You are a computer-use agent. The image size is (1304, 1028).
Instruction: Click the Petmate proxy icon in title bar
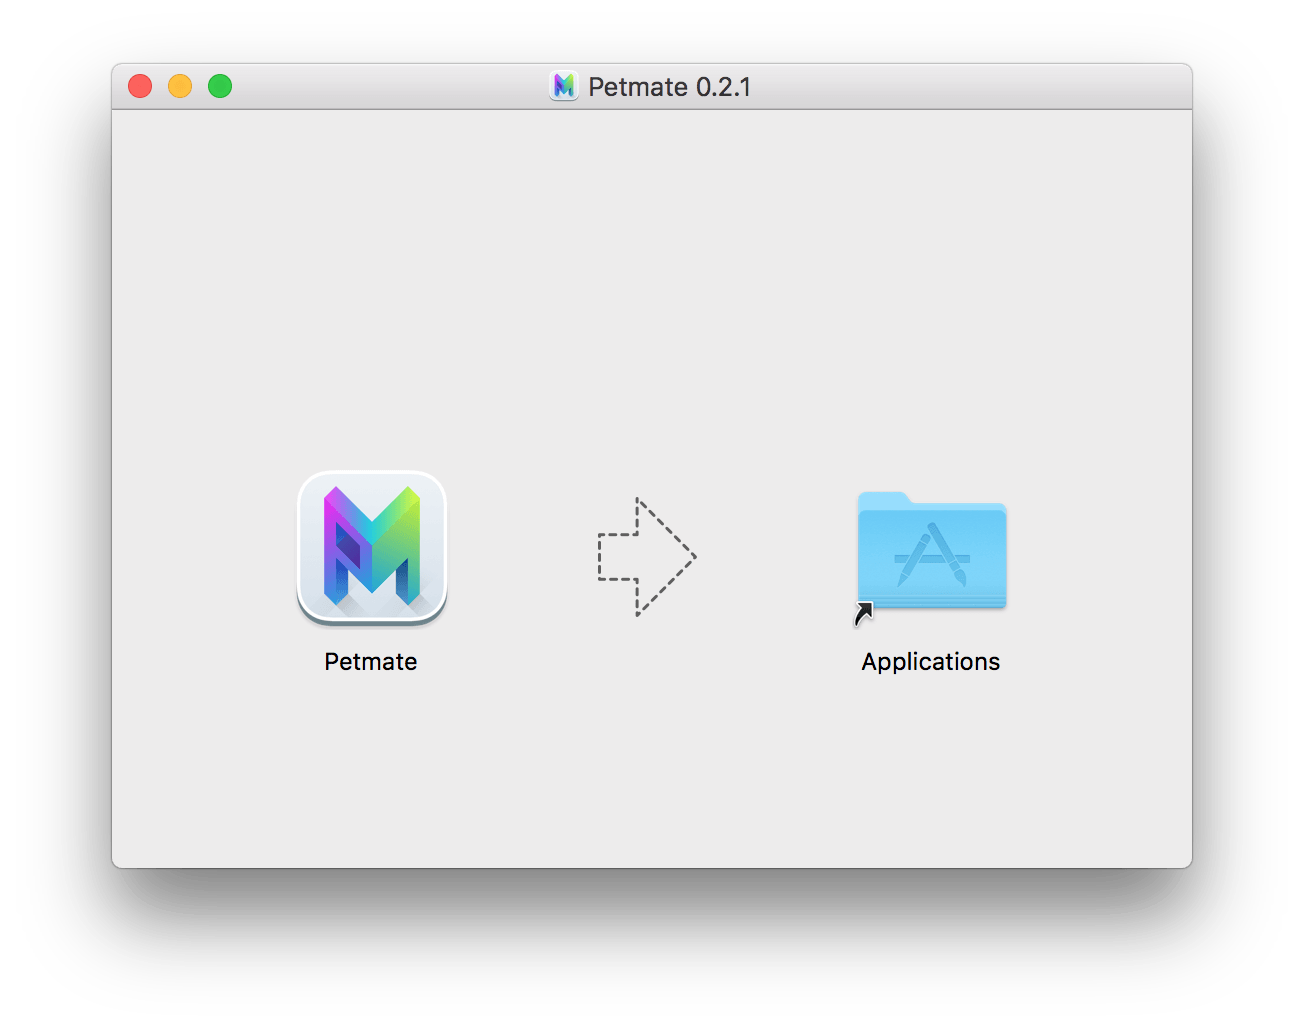tap(564, 86)
